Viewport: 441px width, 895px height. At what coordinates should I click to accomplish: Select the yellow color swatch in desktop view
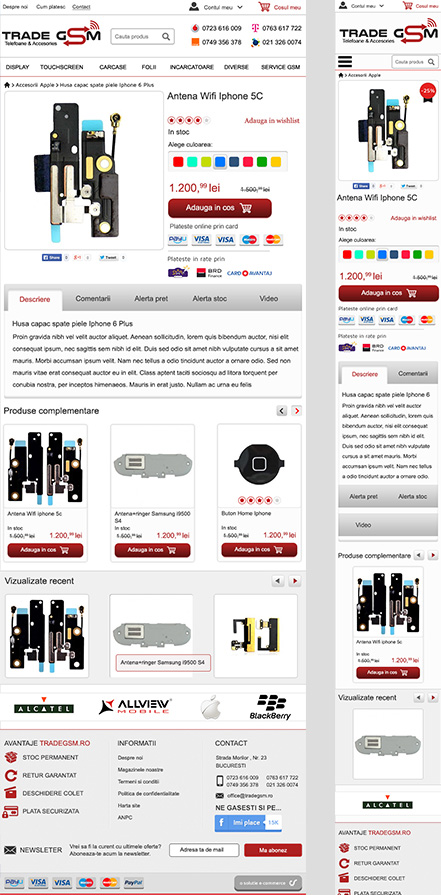click(x=276, y=162)
